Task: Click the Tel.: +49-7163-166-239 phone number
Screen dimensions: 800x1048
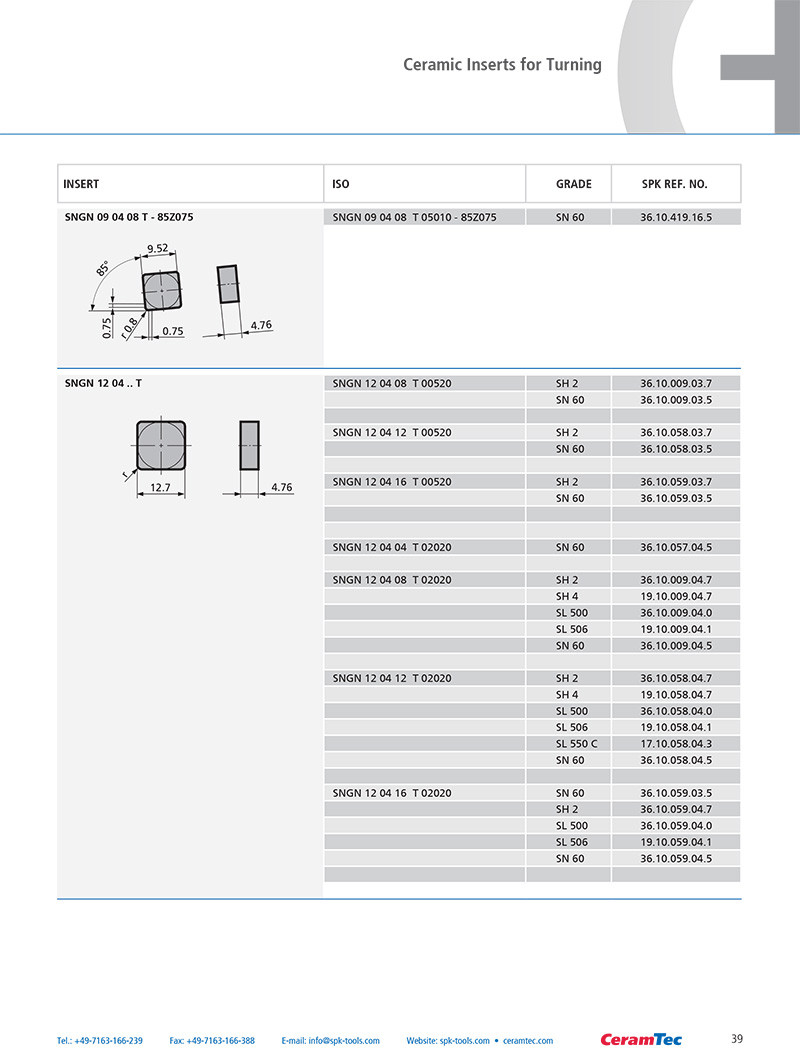Action: [100, 1040]
